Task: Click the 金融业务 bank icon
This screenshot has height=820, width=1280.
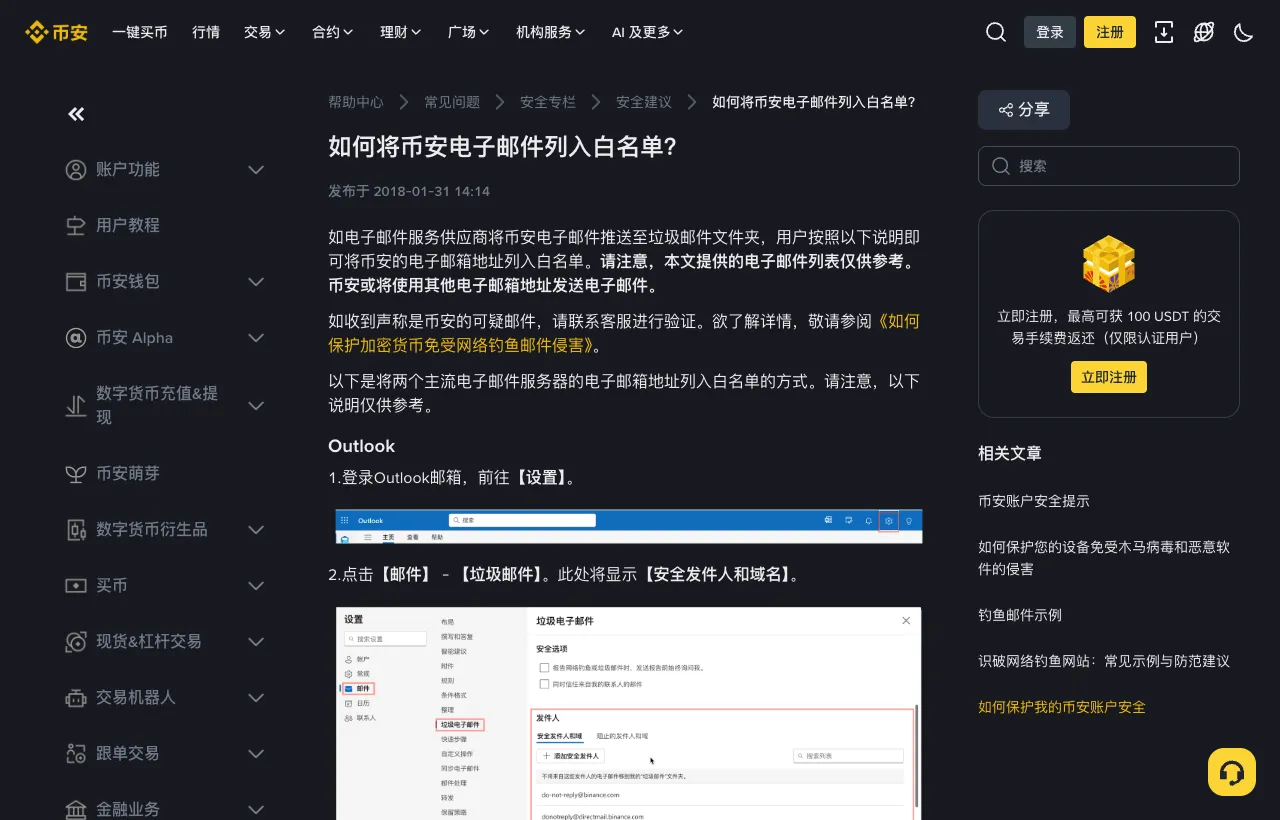Action: click(76, 809)
